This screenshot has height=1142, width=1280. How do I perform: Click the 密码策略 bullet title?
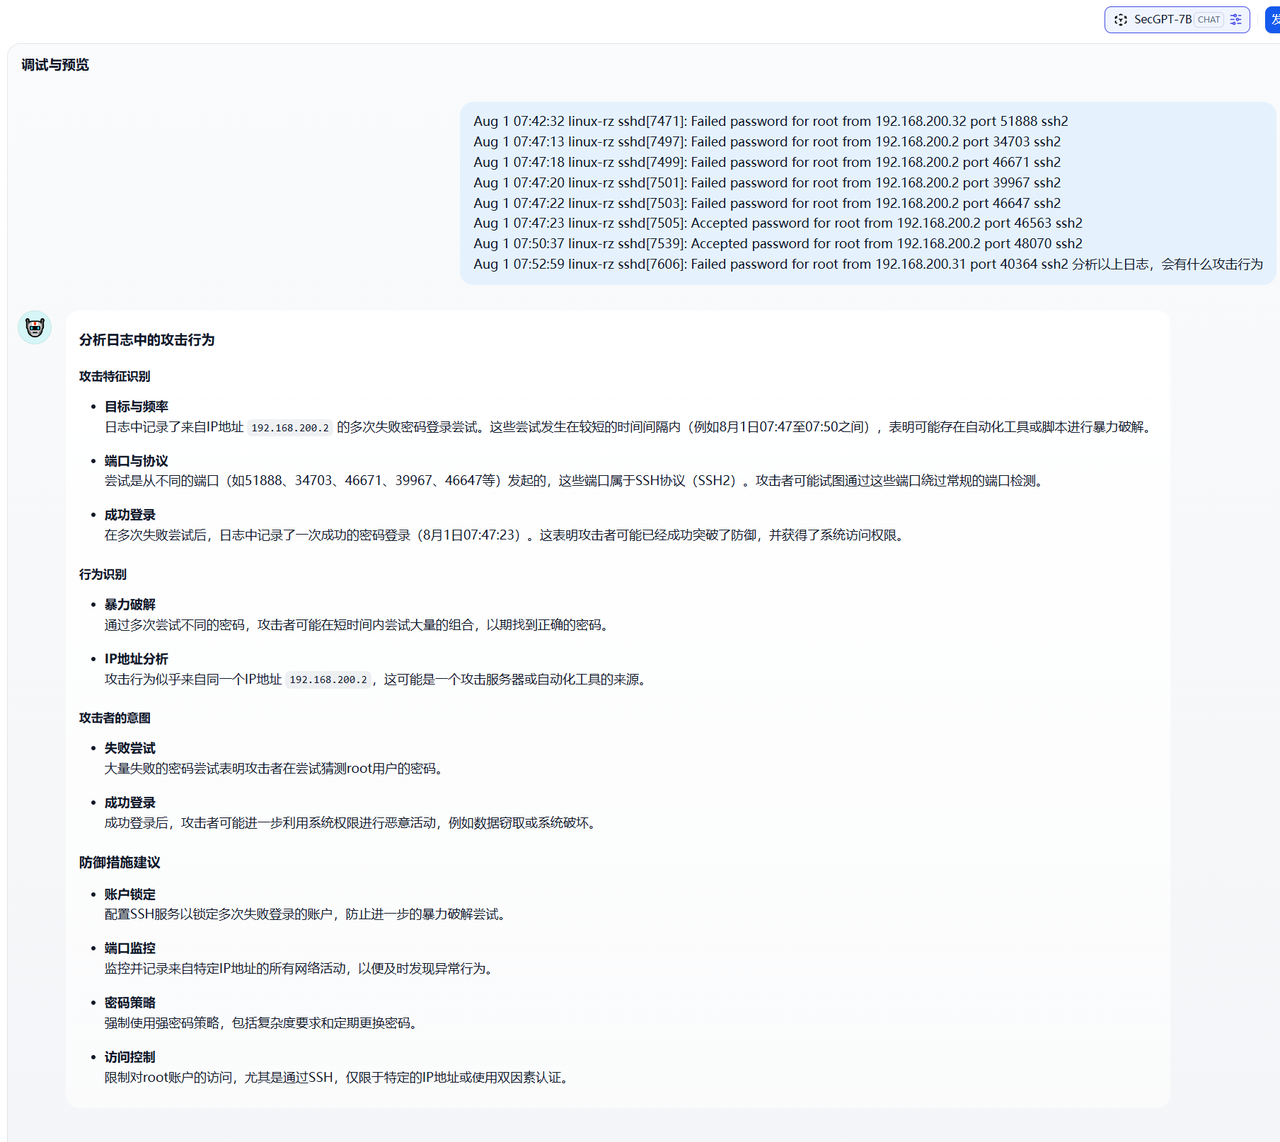click(x=130, y=1003)
